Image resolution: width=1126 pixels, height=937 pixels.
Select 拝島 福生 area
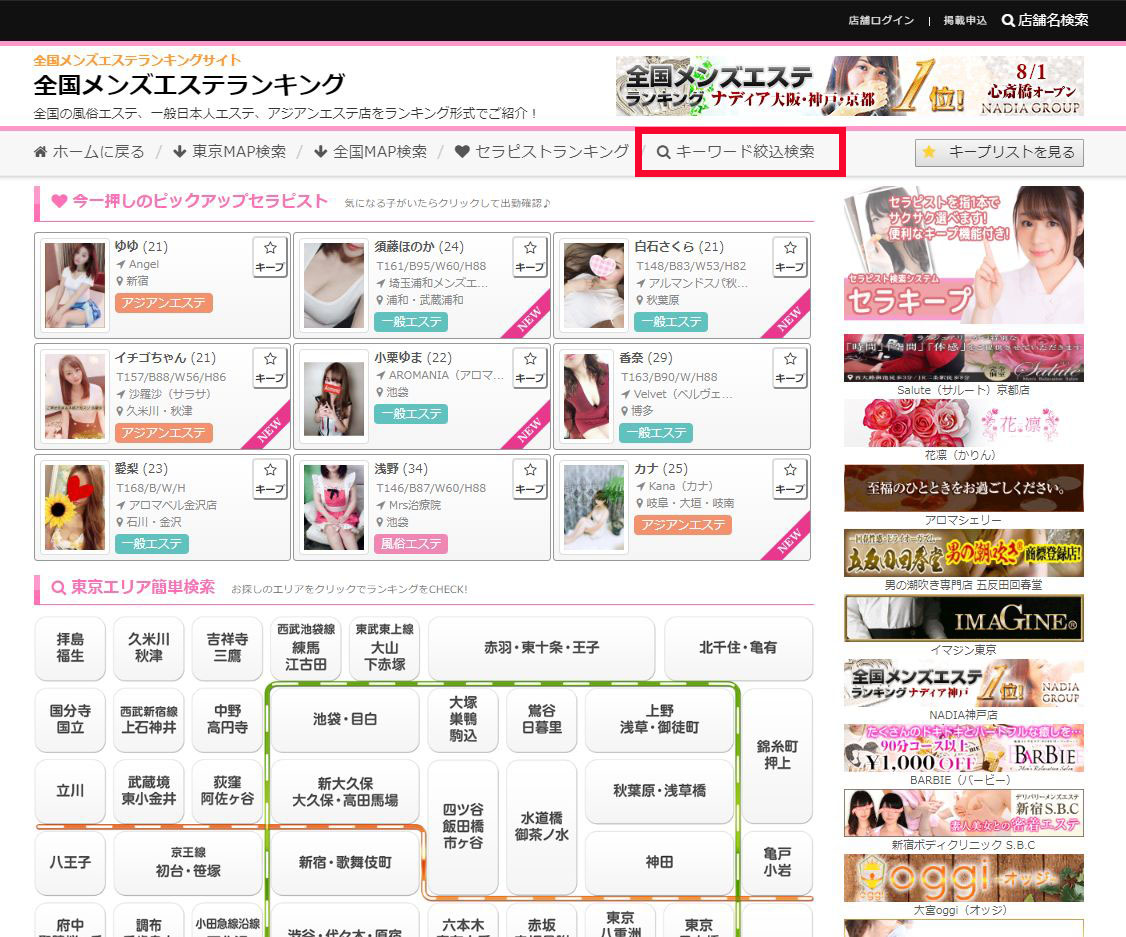coord(70,648)
